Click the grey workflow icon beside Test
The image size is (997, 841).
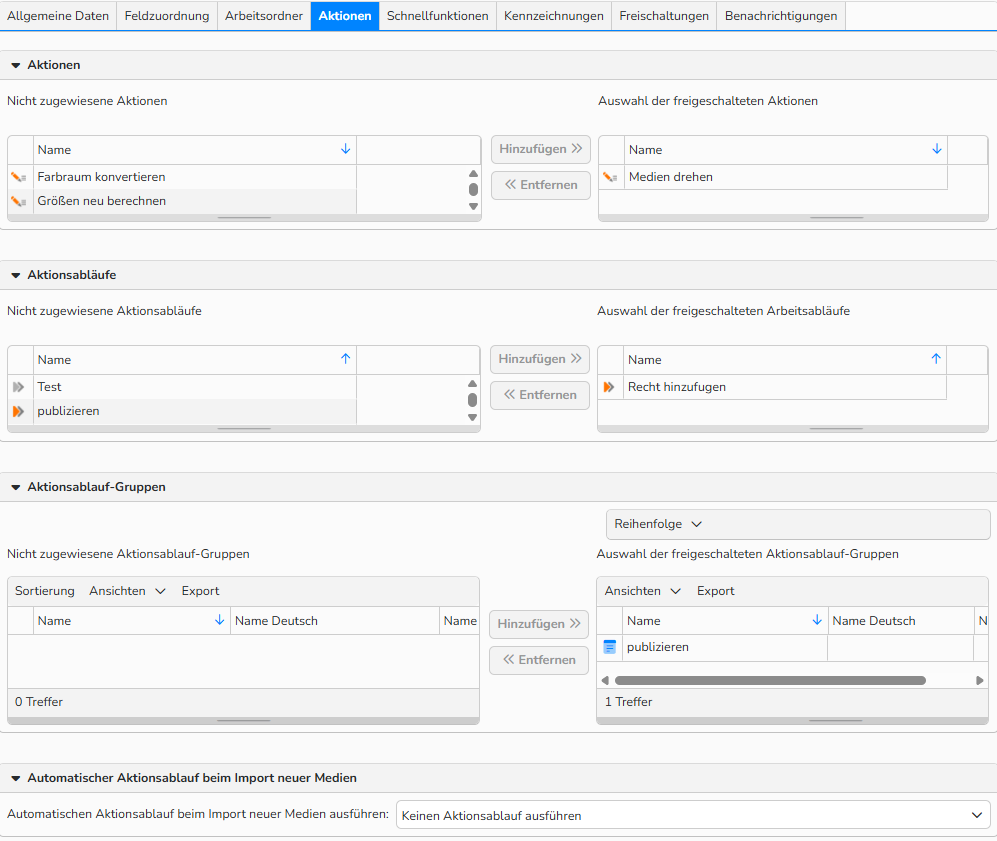coord(18,387)
